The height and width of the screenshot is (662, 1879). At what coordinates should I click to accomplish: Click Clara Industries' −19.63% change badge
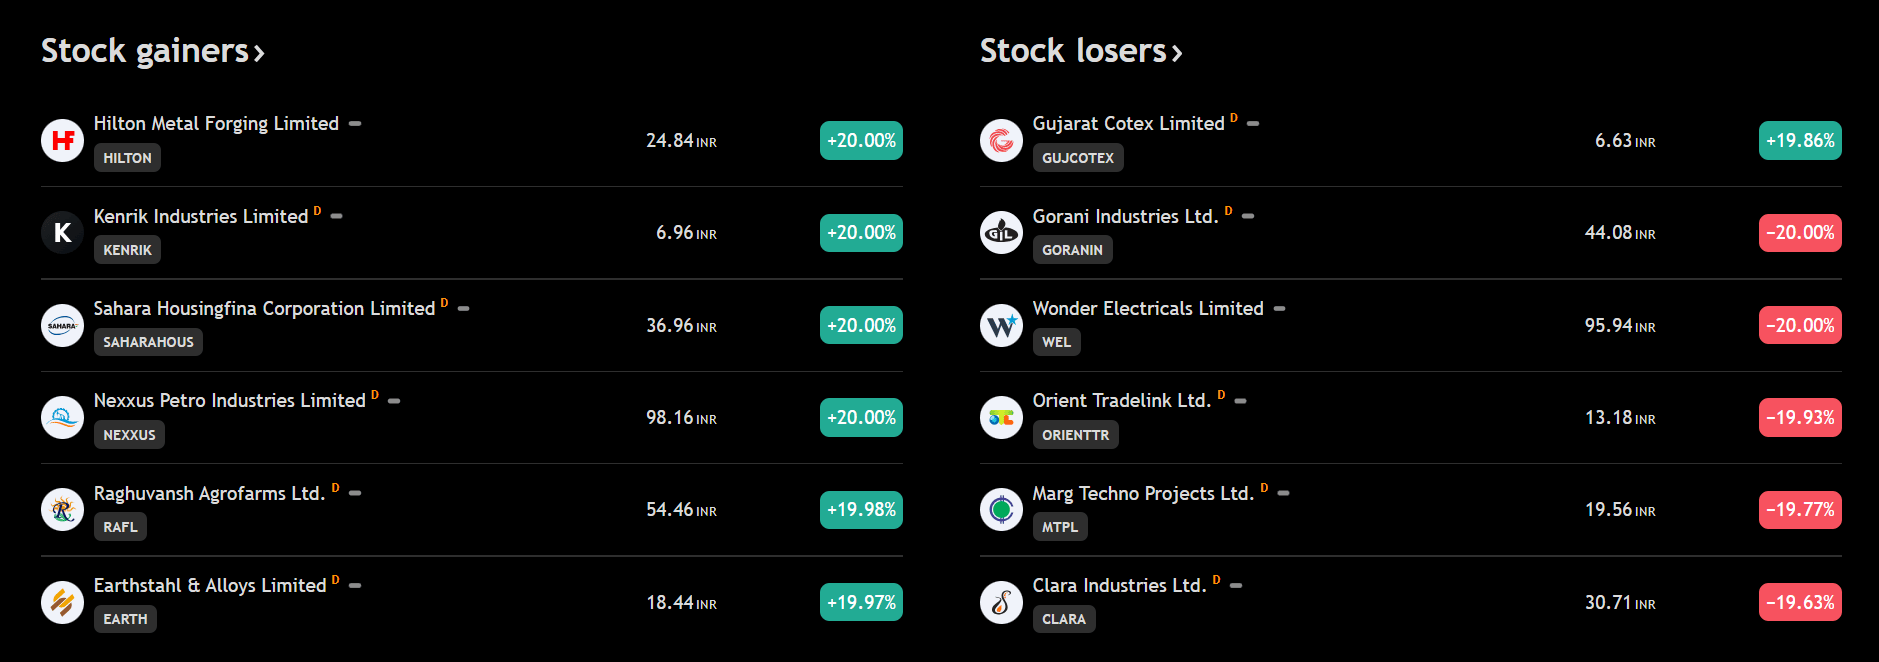[x=1800, y=603]
